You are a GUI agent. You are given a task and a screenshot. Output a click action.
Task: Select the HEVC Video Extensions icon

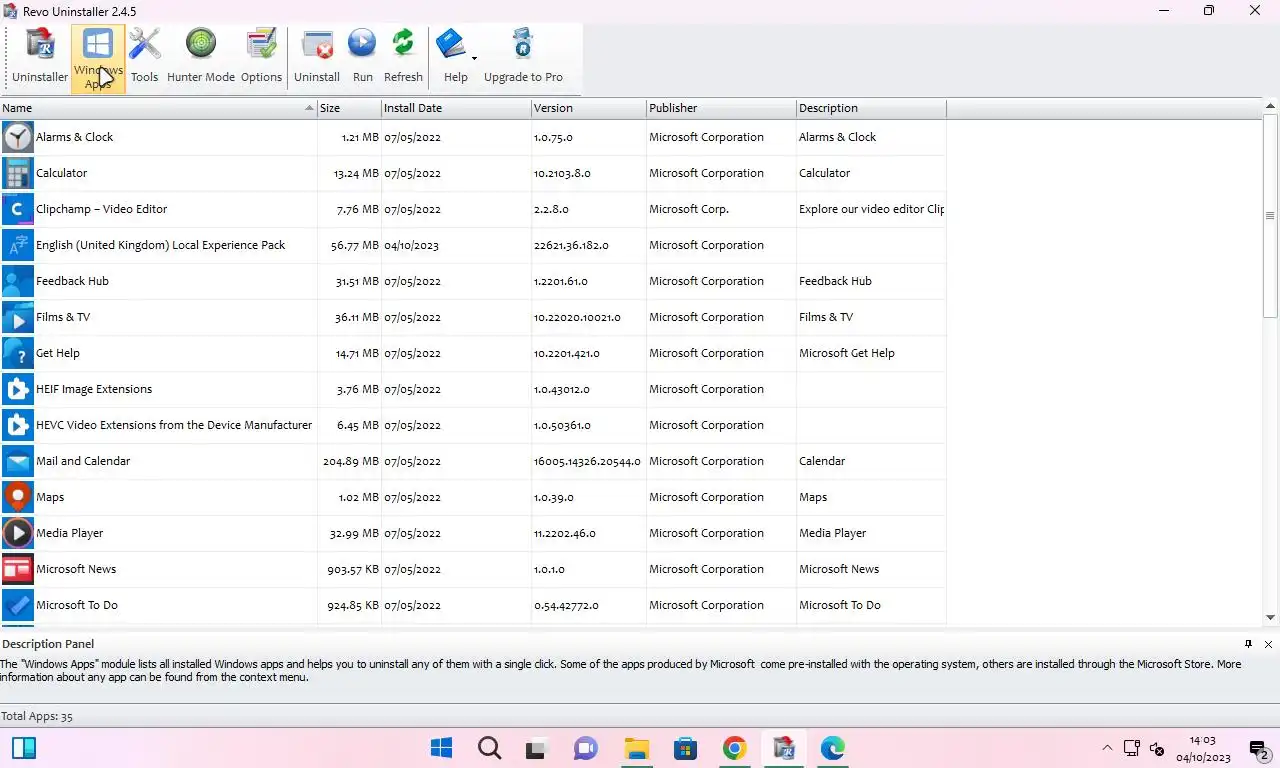coord(17,425)
